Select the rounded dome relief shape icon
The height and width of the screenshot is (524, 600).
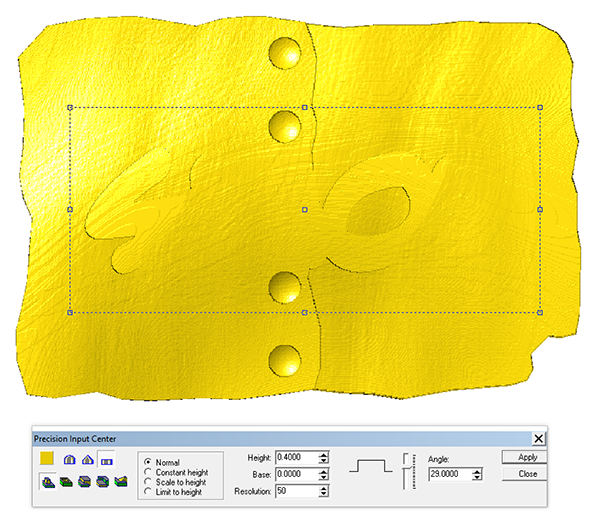tap(69, 459)
